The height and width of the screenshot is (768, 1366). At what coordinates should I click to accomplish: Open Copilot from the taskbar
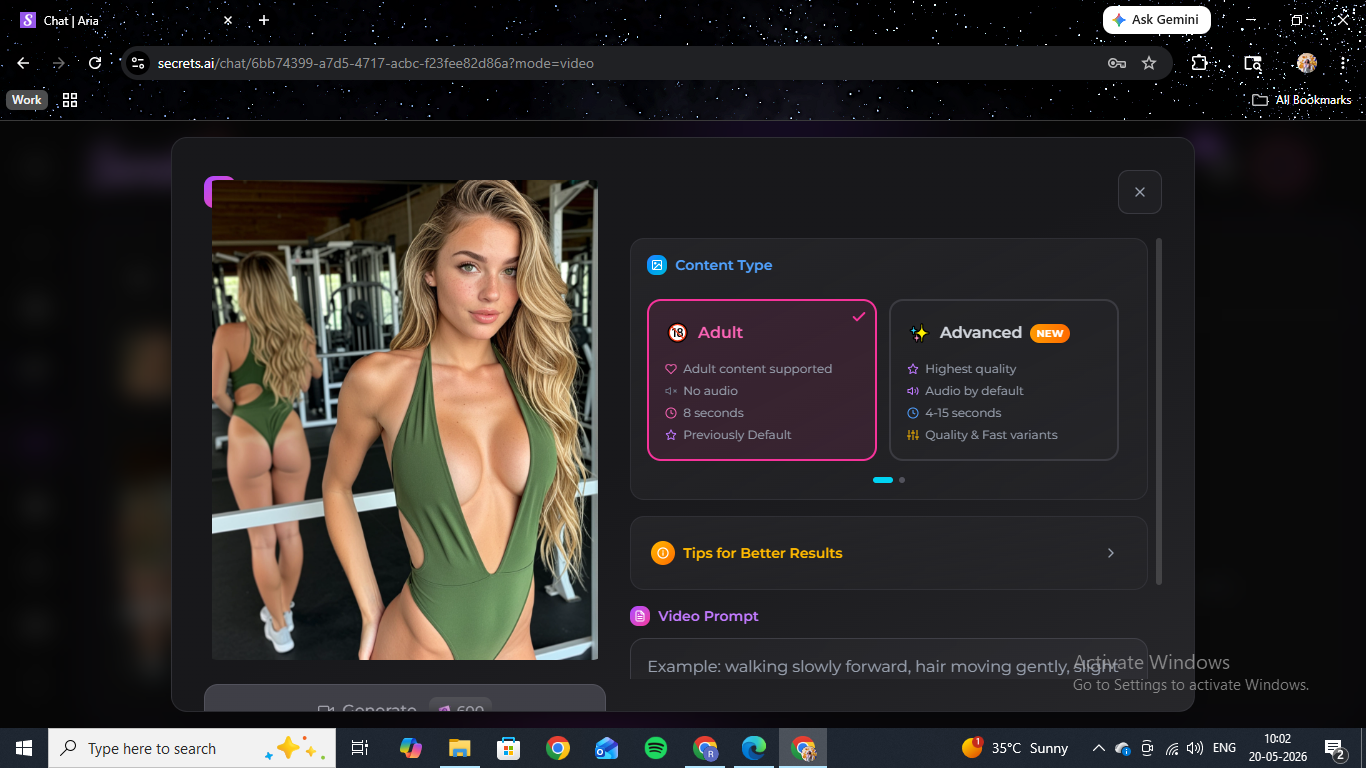410,748
